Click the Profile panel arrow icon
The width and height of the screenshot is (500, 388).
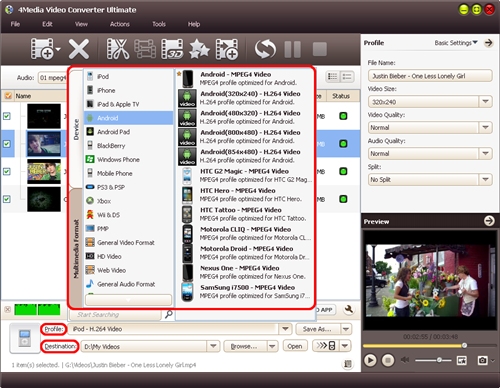[x=489, y=43]
